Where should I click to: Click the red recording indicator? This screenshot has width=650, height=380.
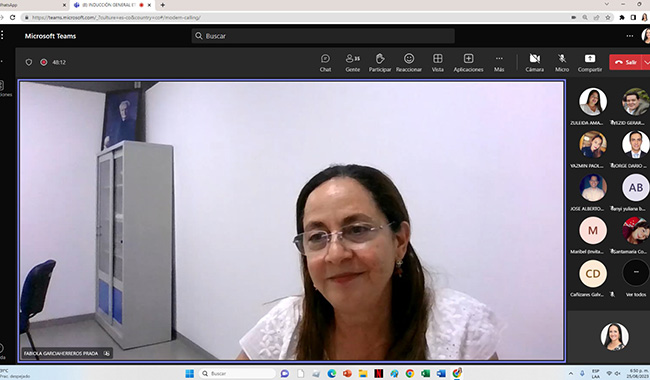pyautogui.click(x=44, y=62)
